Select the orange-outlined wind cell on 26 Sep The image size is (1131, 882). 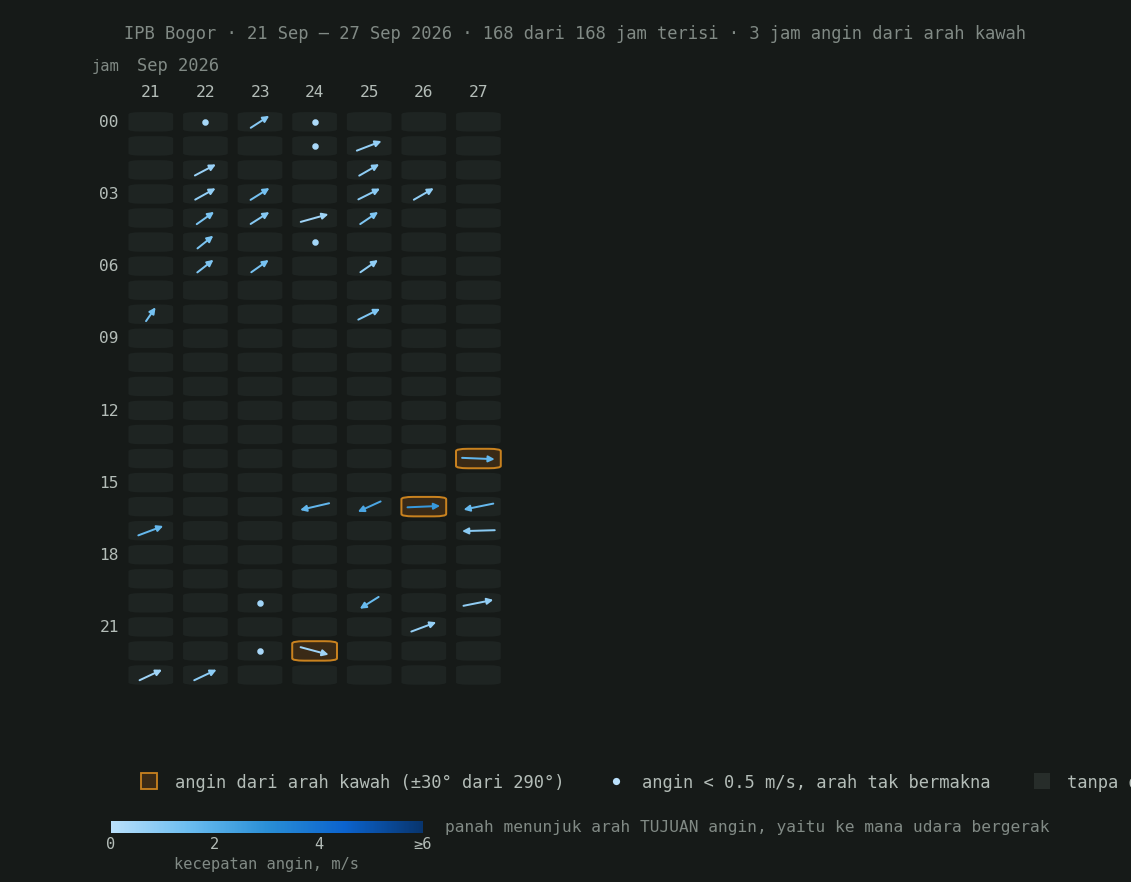[x=423, y=507]
